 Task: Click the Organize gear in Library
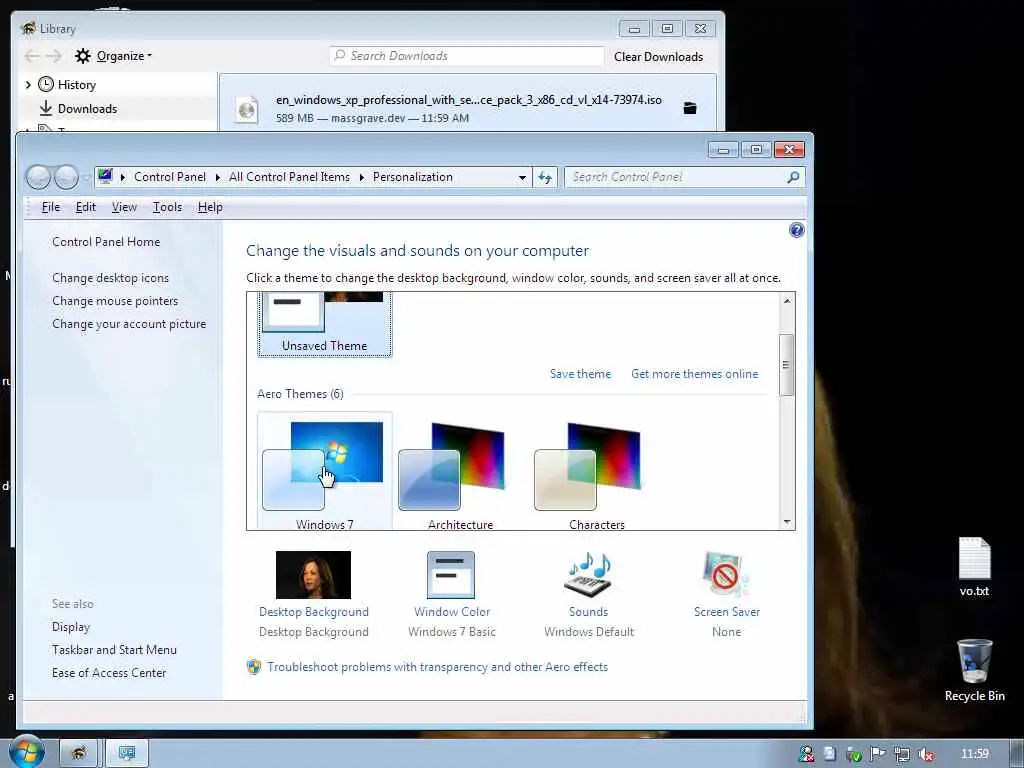(x=82, y=56)
